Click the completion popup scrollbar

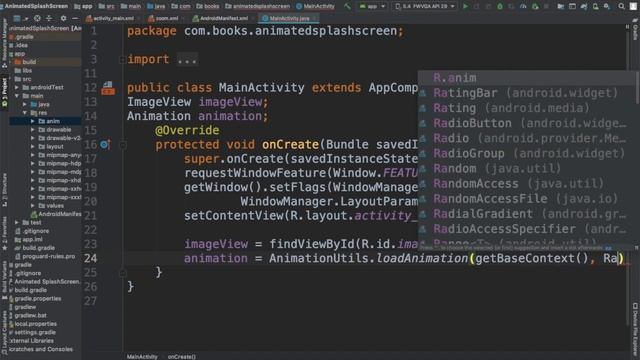click(x=637, y=88)
